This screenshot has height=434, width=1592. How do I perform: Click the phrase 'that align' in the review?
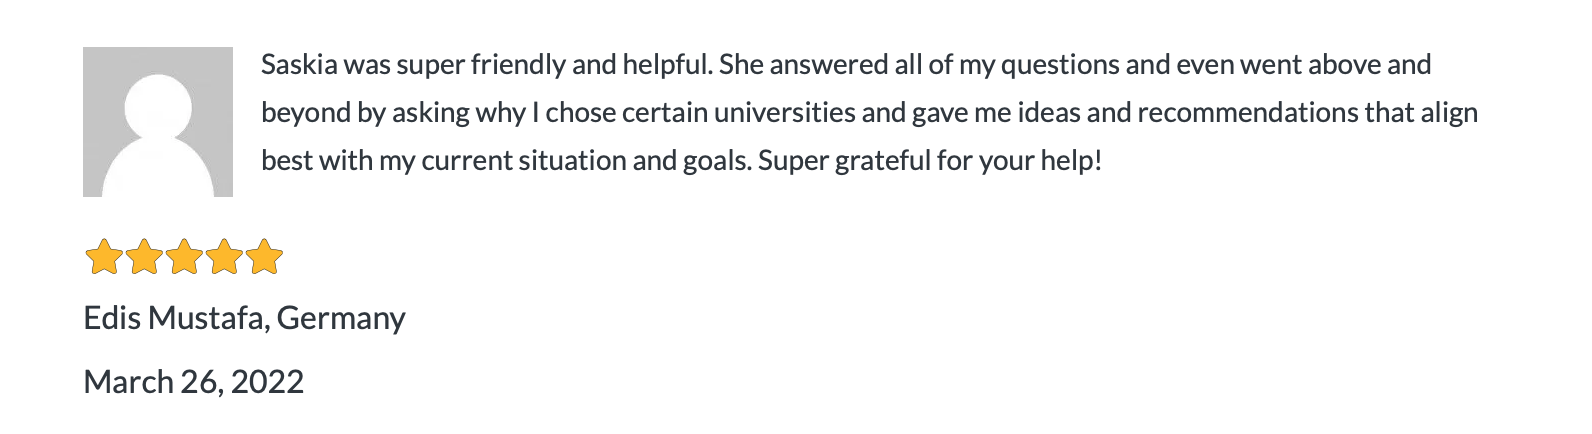click(x=1421, y=113)
